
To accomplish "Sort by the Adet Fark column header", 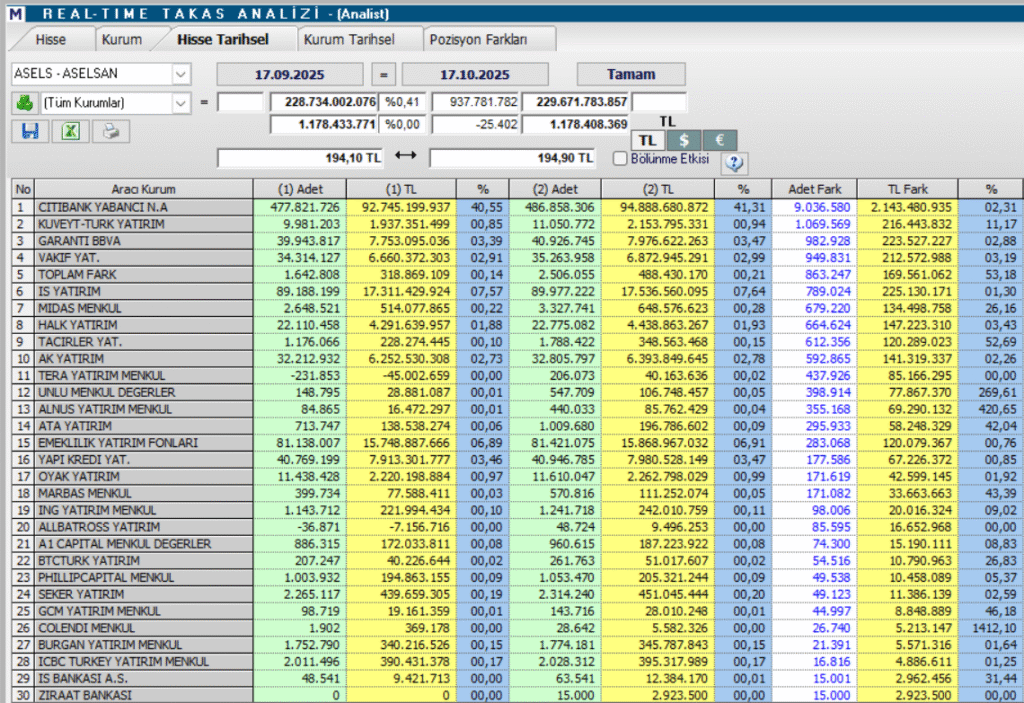I will (814, 189).
